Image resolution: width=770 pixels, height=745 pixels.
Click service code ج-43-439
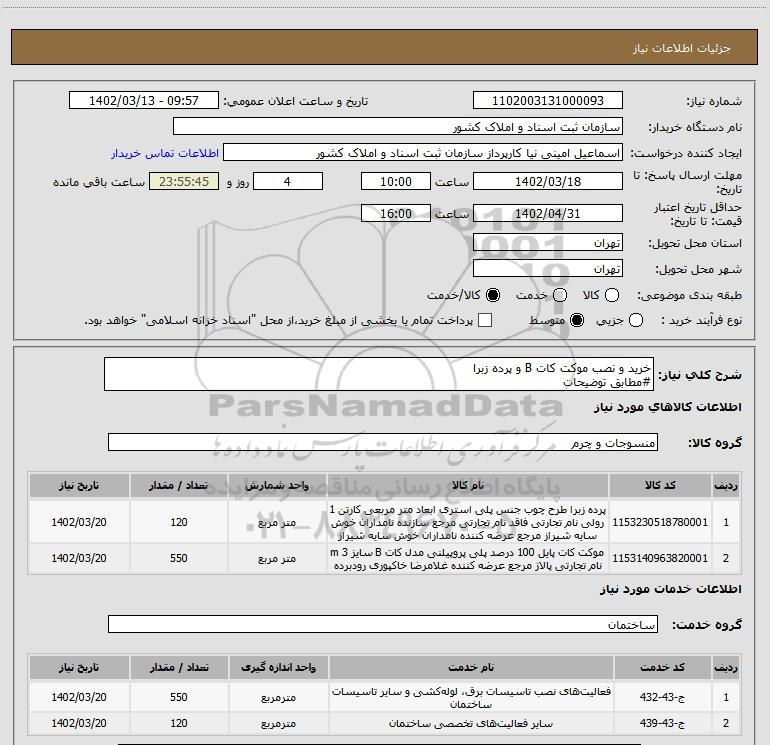pos(662,723)
